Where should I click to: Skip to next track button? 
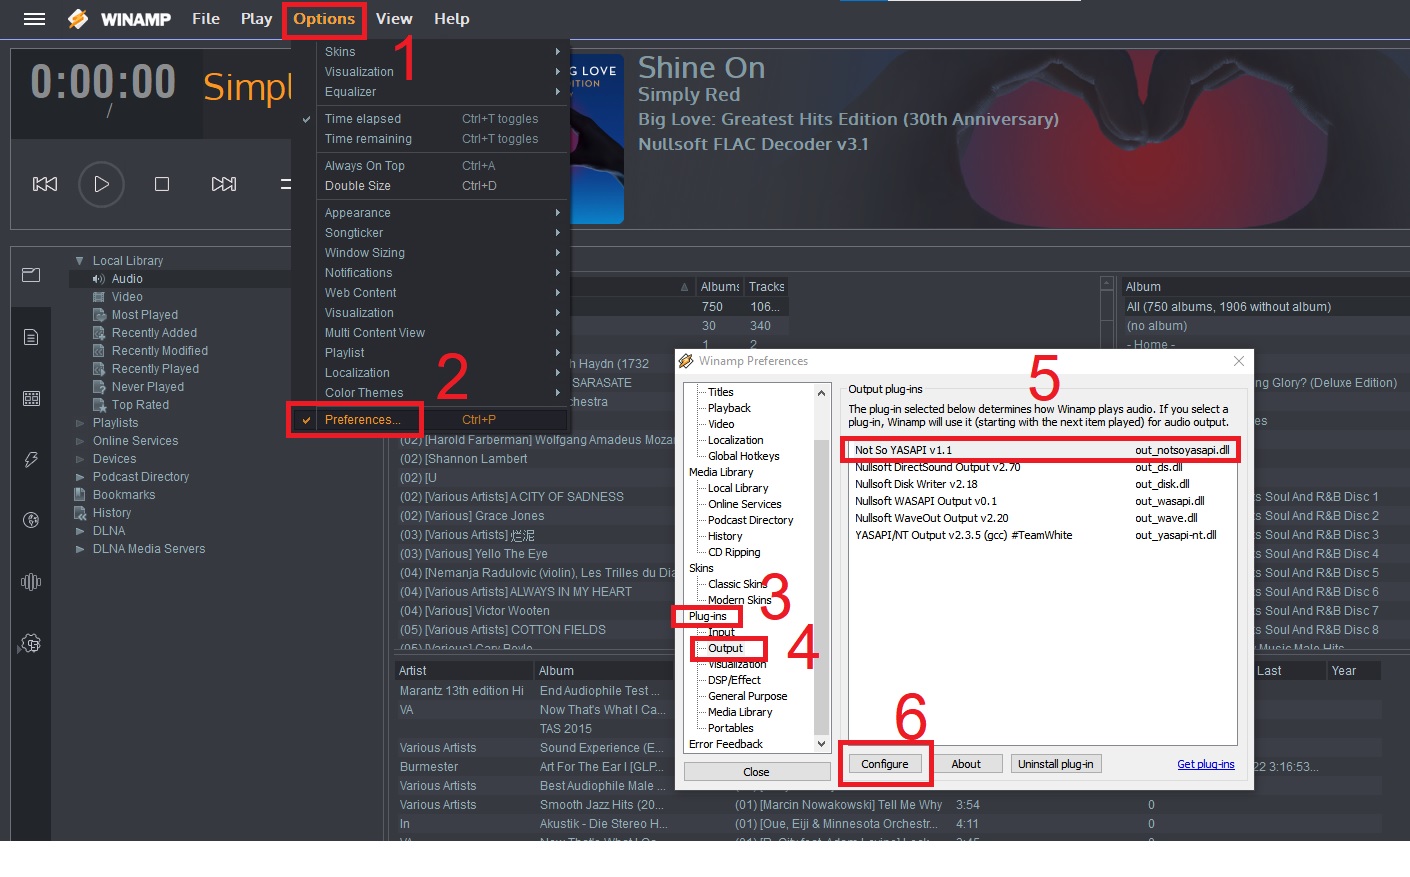coord(224,184)
